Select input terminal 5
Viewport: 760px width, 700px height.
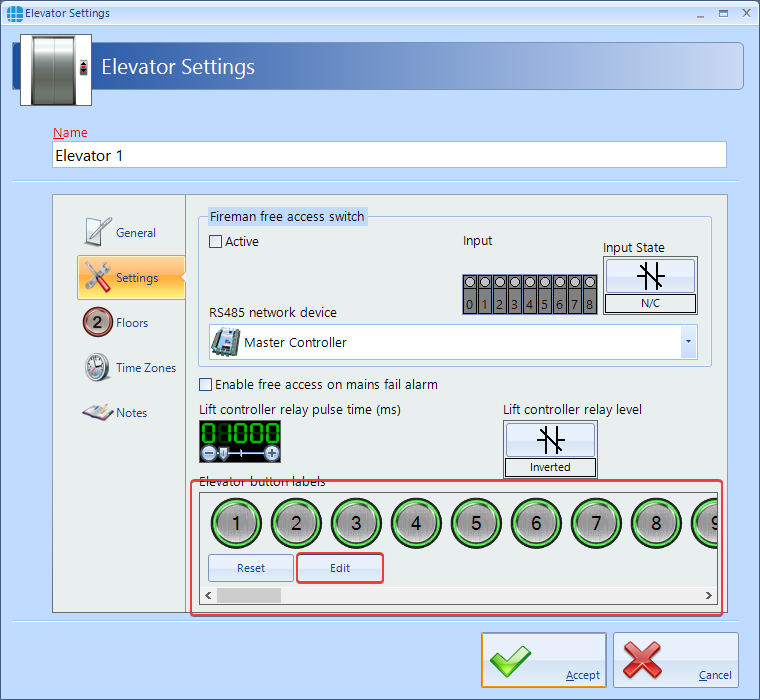(545, 294)
